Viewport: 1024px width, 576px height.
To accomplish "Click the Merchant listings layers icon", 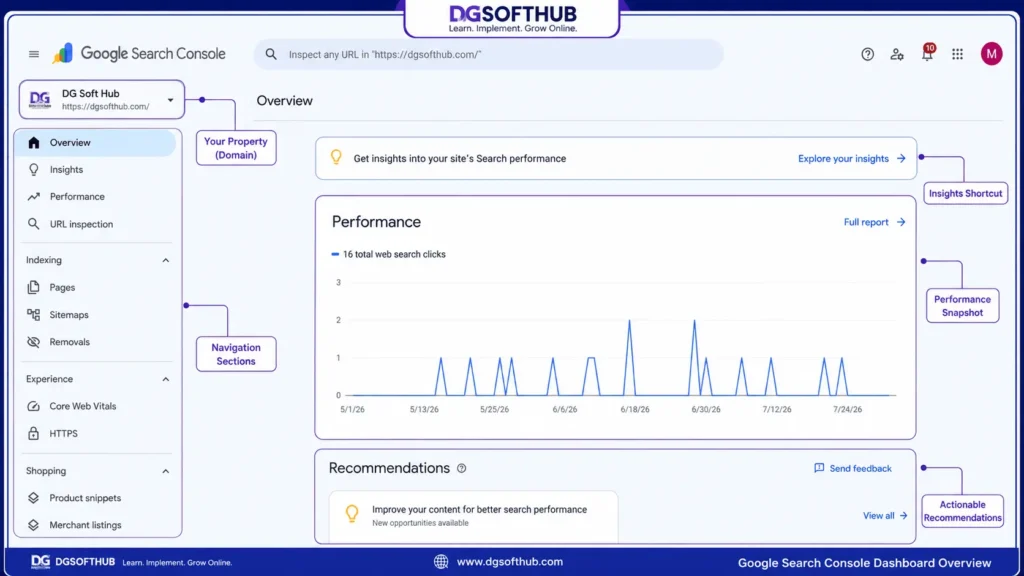I will click(33, 525).
